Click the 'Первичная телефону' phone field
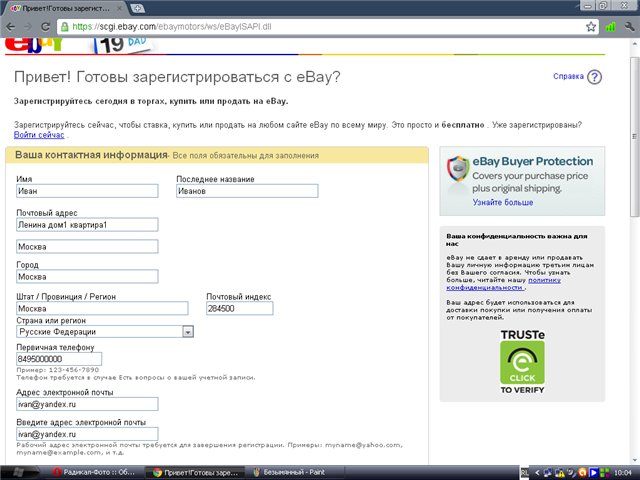The height and width of the screenshot is (480, 640). pos(59,359)
